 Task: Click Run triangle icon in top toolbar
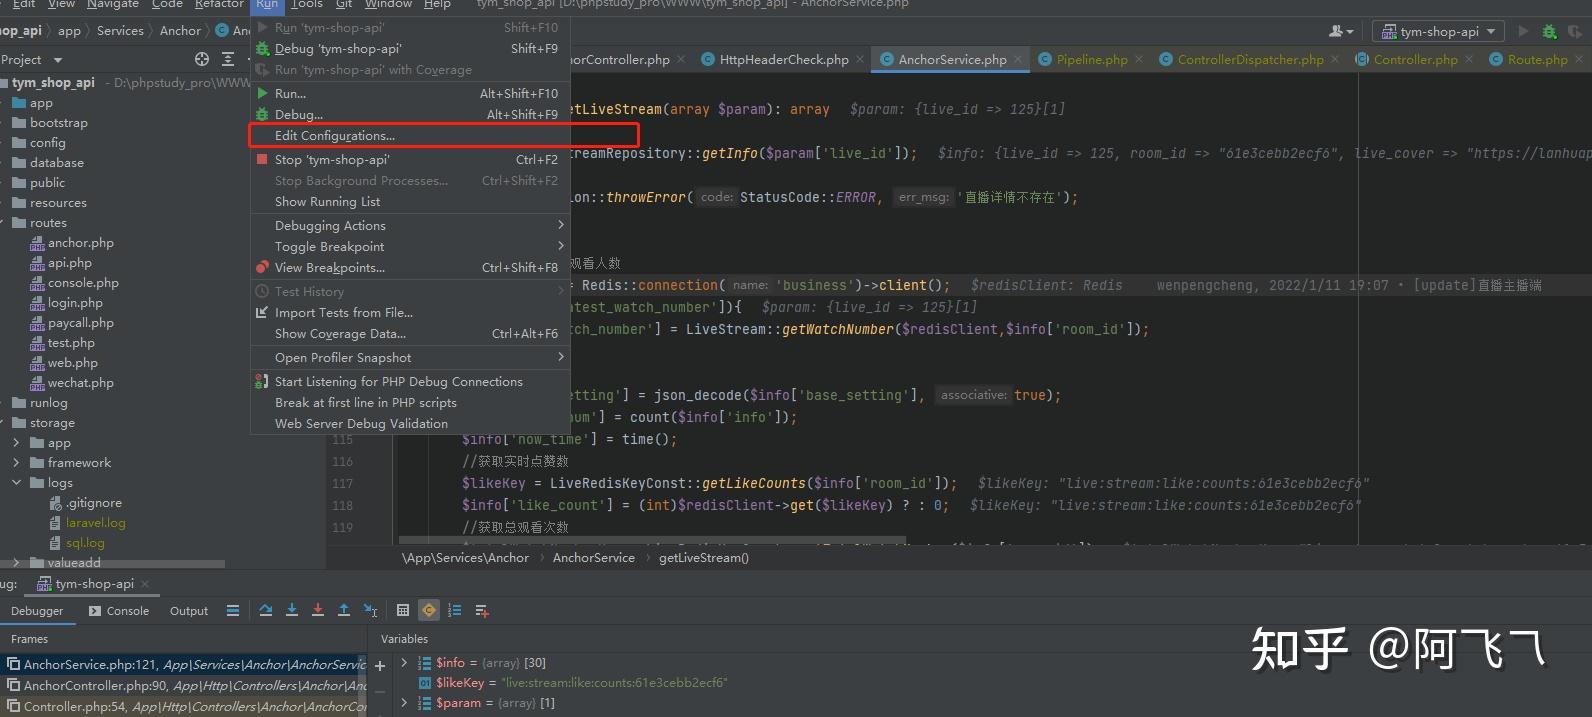[x=1524, y=31]
